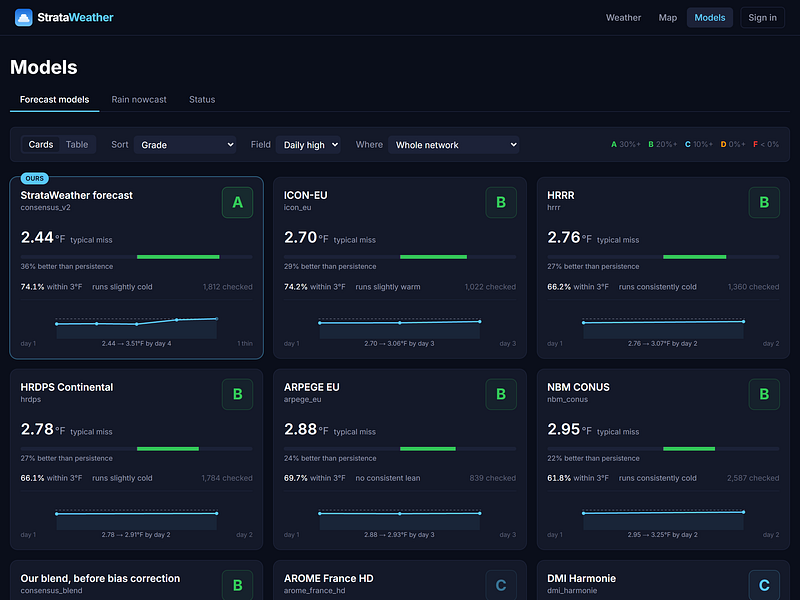Go to Weather in top navigation

[623, 17]
